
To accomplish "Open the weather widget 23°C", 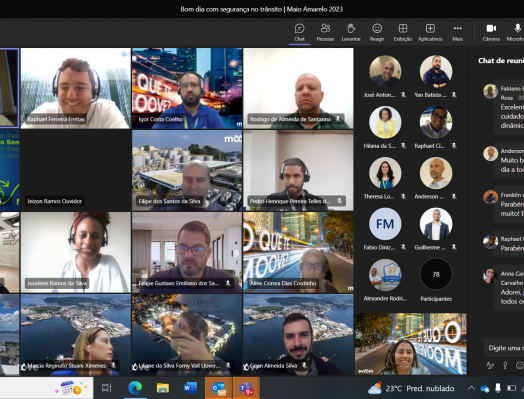I will click(411, 388).
